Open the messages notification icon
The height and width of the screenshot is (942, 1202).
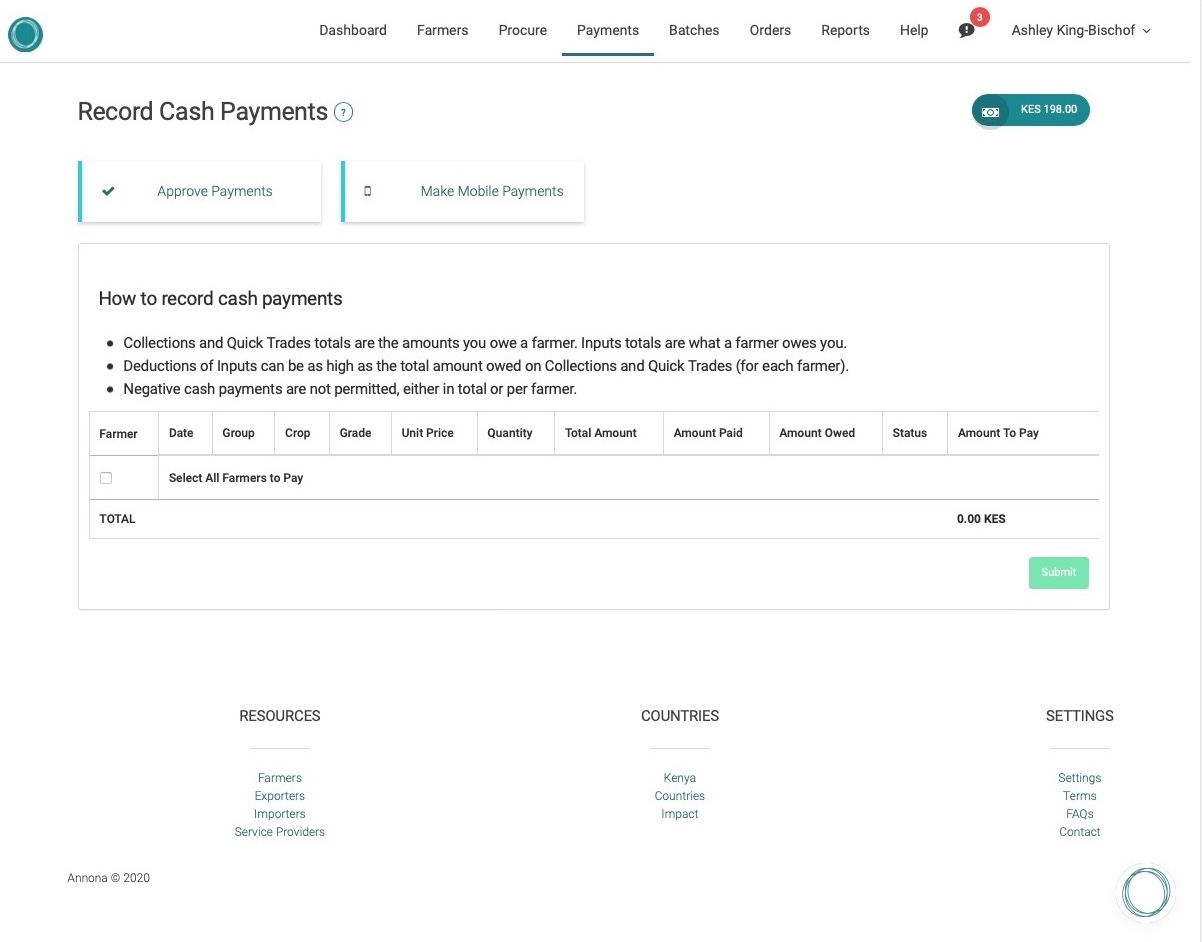pos(966,31)
